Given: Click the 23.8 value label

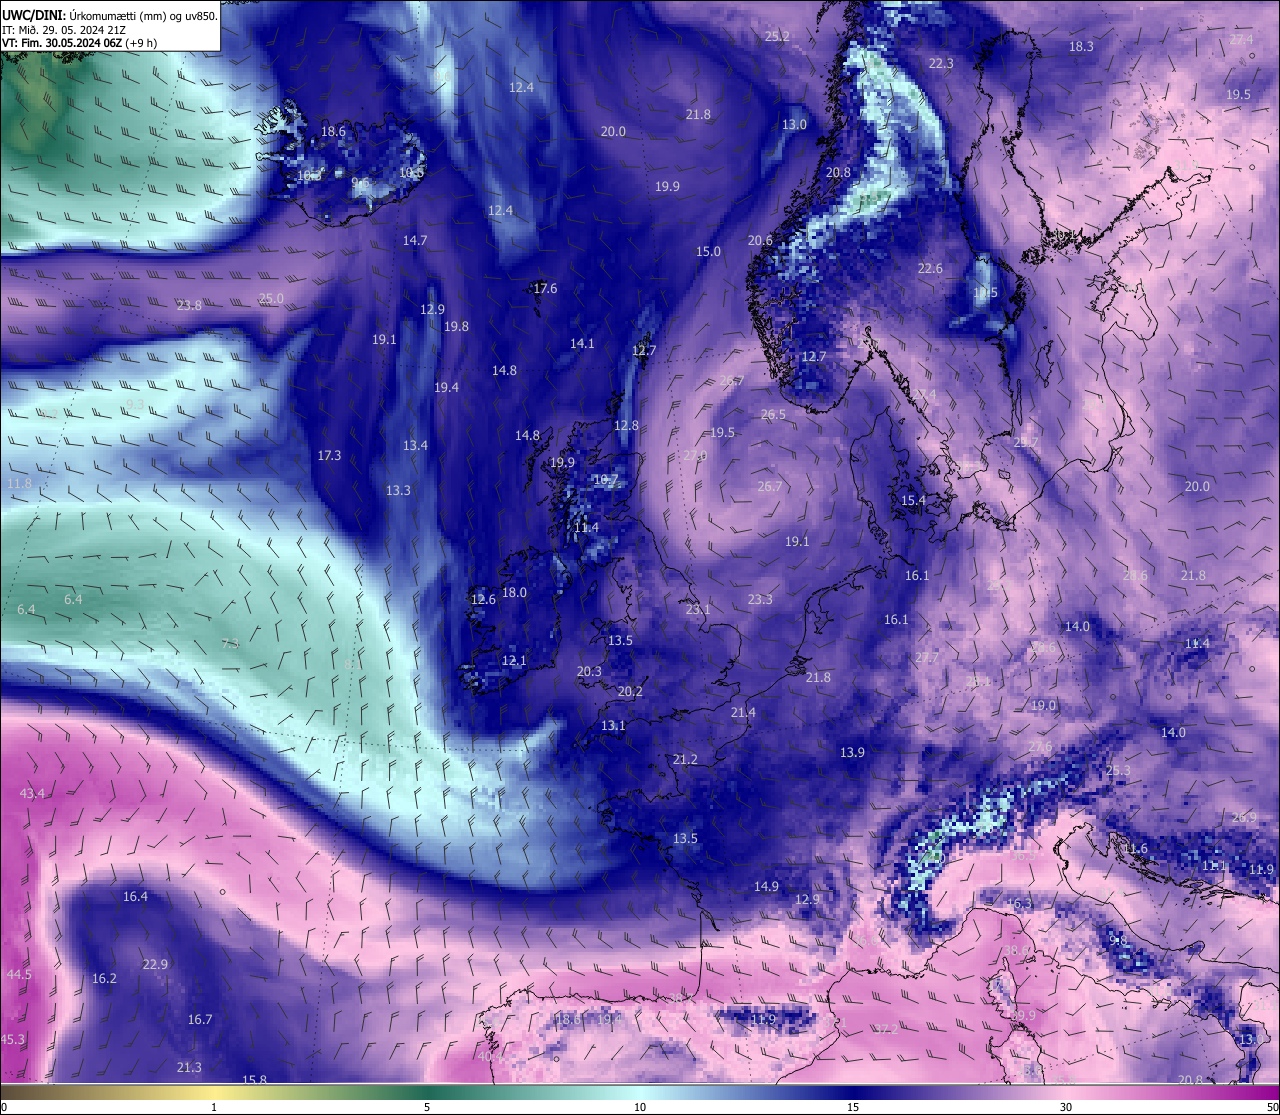Looking at the screenshot, I should pos(189,305).
